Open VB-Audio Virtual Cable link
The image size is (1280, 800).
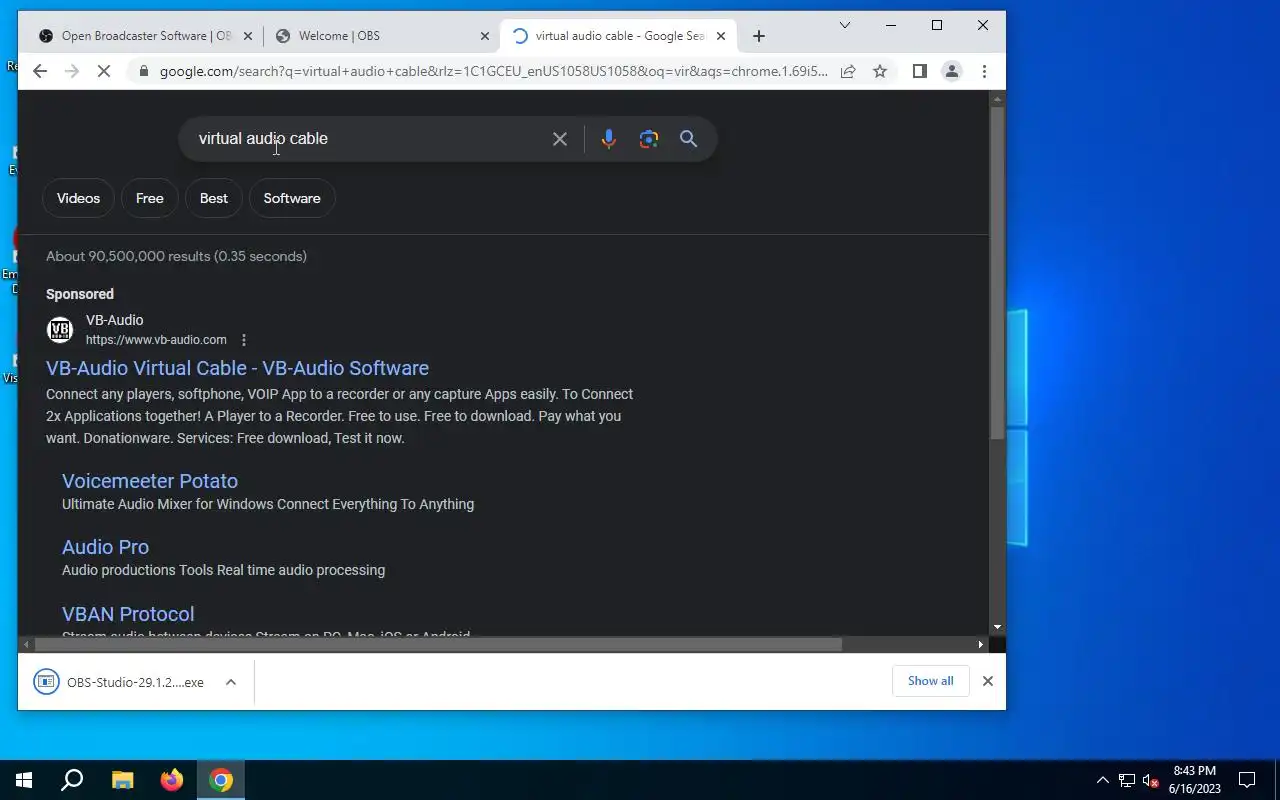237,368
